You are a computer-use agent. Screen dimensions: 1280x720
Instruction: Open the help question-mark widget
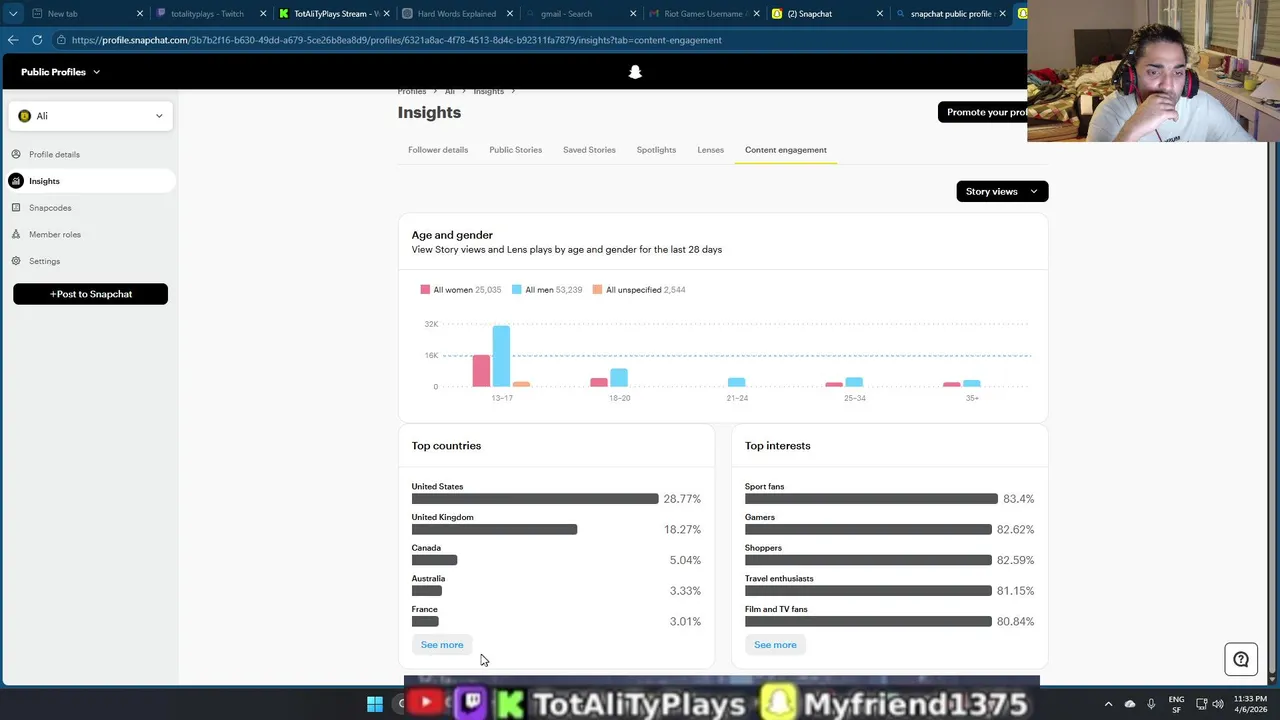click(x=1241, y=659)
